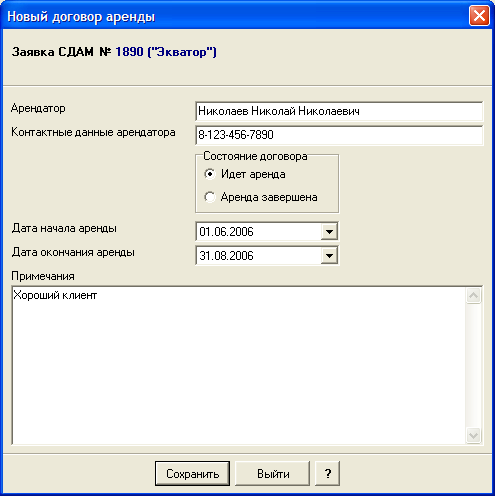This screenshot has width=495, height=496.
Task: Click the contact phone number field
Action: [x=339, y=135]
